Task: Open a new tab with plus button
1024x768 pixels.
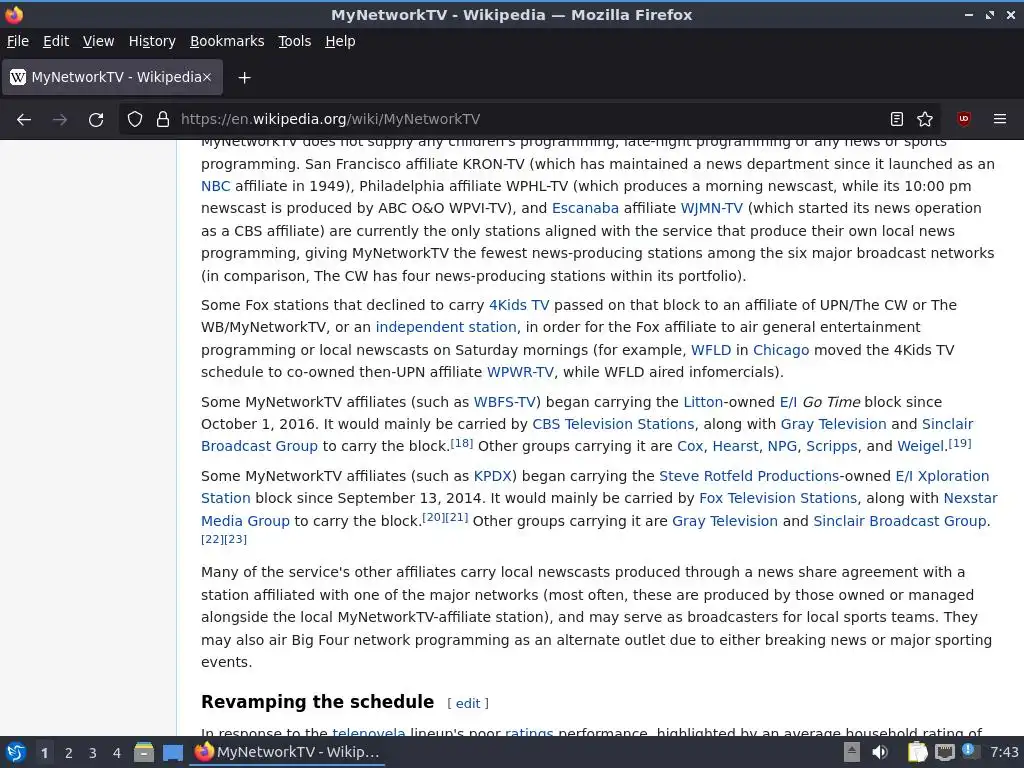Action: click(x=244, y=78)
